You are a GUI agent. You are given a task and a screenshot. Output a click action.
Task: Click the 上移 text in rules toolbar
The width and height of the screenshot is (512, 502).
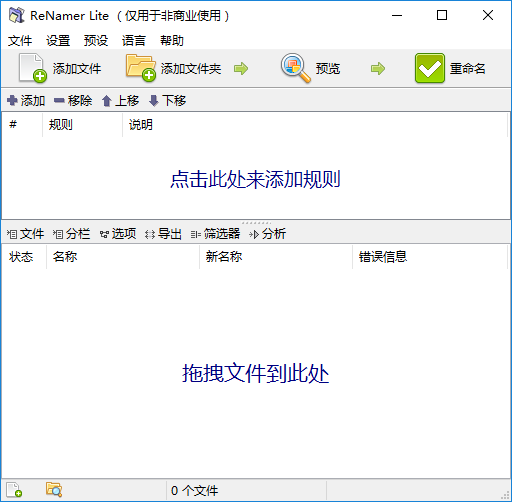click(x=127, y=101)
